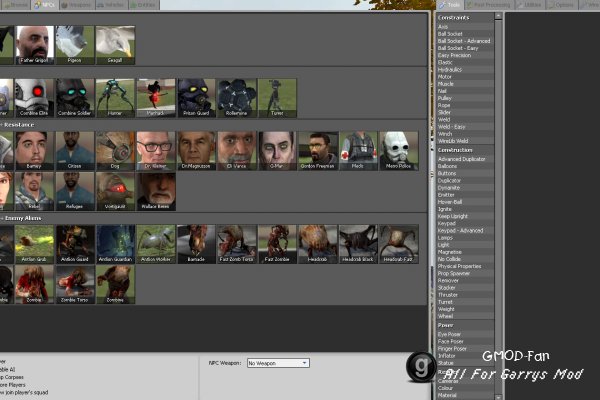This screenshot has height=400, width=600.
Task: Select the Thruster tool
Action: [x=465, y=295]
